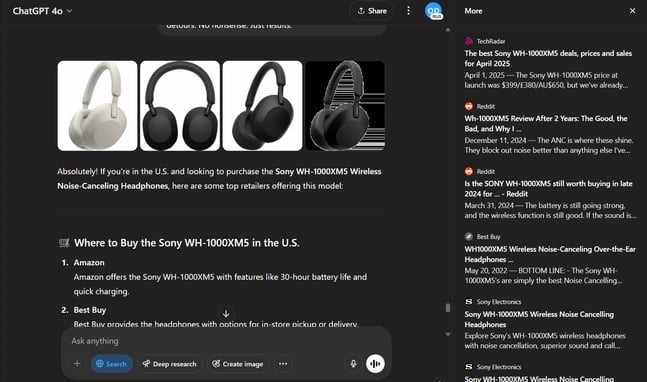Click the 'More' panel title
Viewport: 647px width, 382px height.
pyautogui.click(x=473, y=11)
